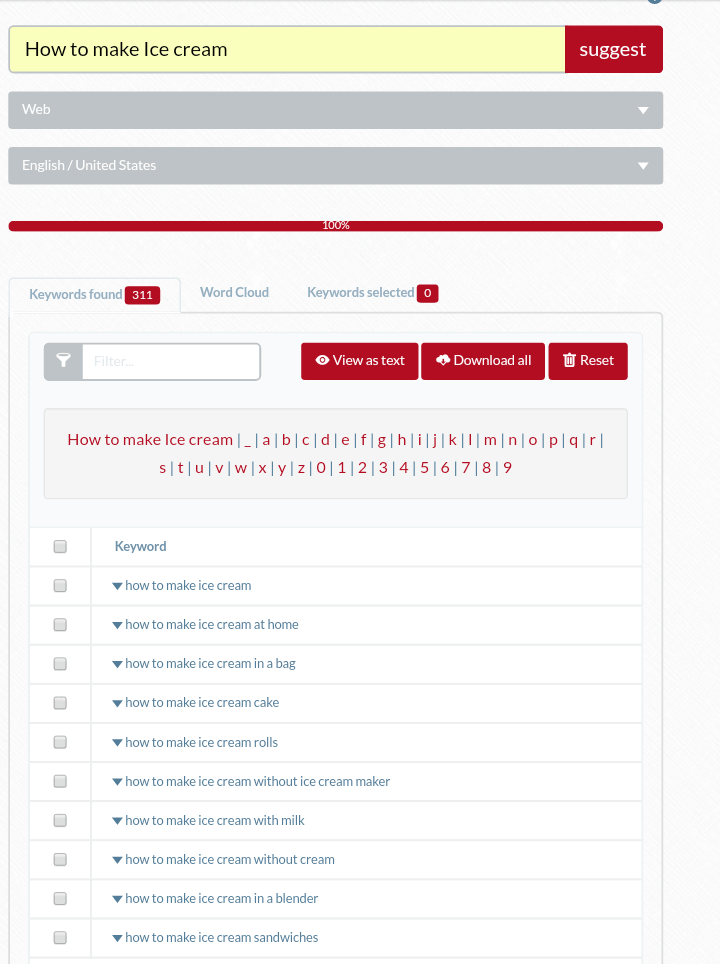Click the Download all button
The image size is (720, 964).
pos(483,361)
